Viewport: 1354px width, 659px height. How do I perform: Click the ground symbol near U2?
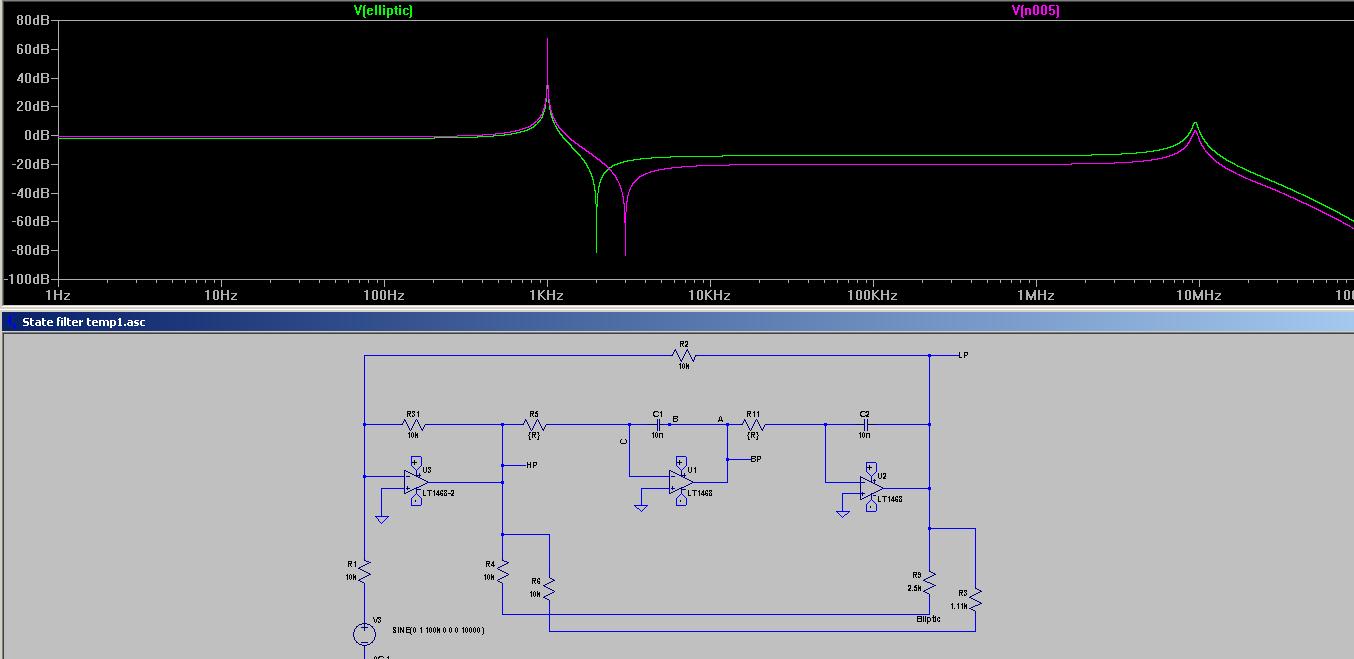coord(843,513)
